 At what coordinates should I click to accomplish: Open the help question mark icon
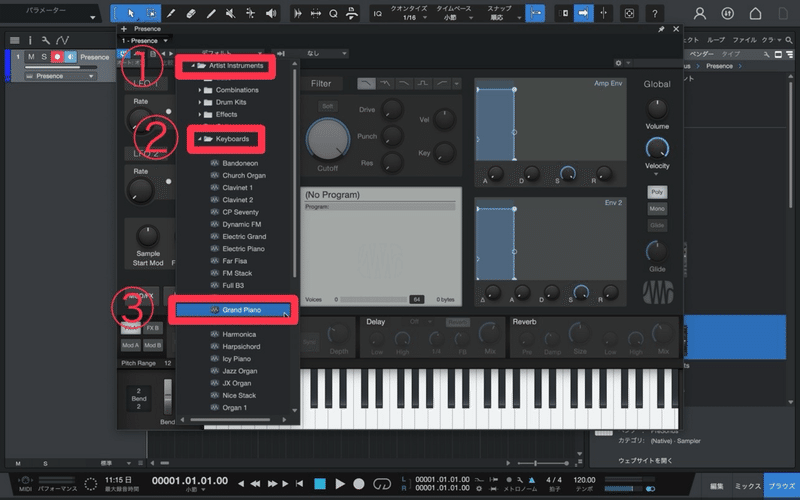tap(655, 14)
